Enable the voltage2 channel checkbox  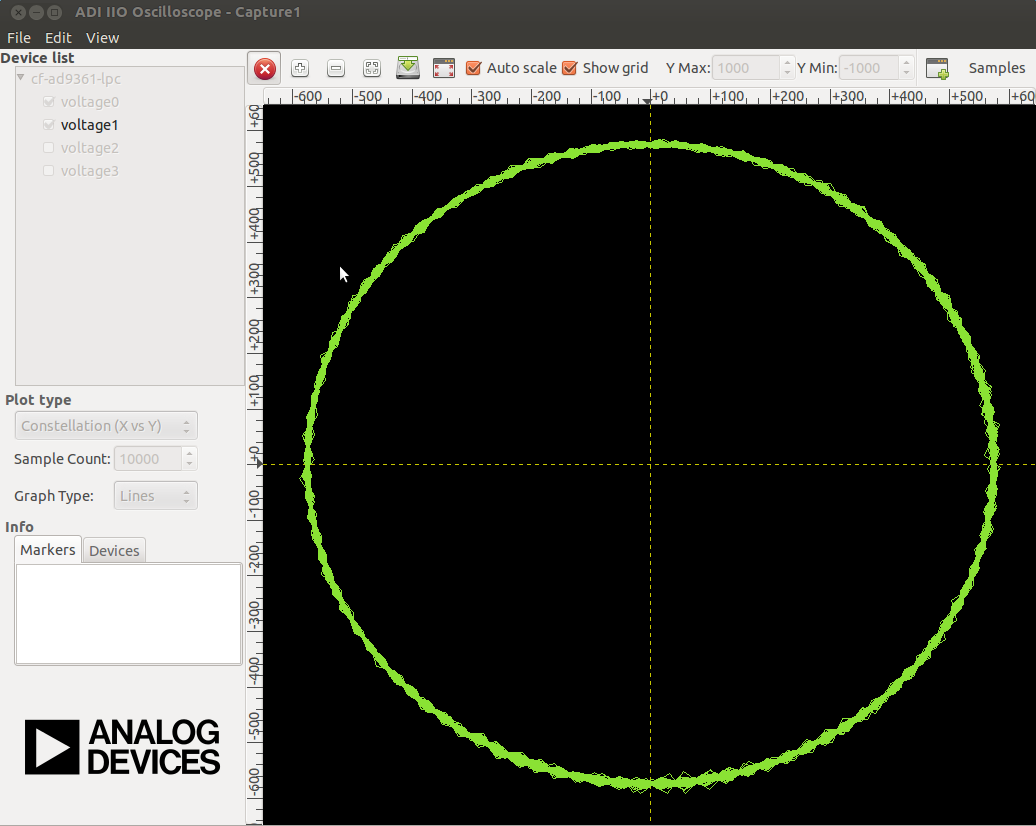click(x=48, y=147)
